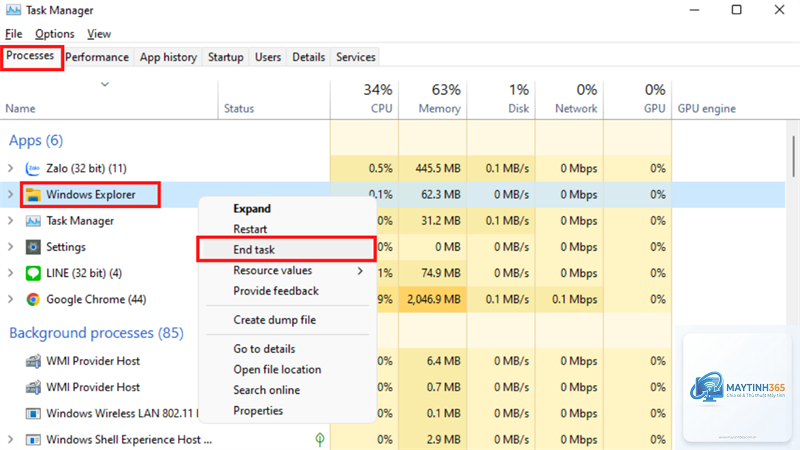Click second WMI Provider Host icon

pyautogui.click(x=33, y=387)
